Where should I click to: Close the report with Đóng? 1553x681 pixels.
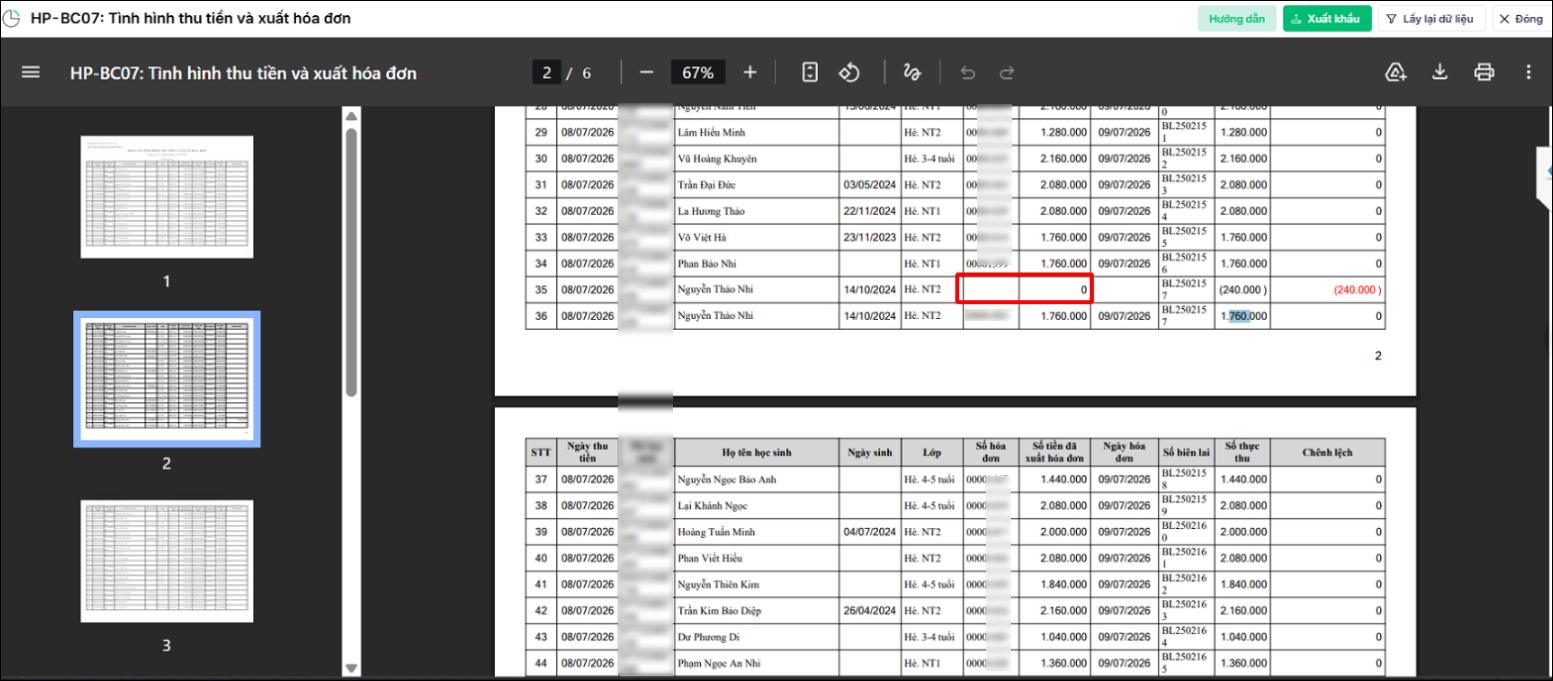(x=1520, y=19)
